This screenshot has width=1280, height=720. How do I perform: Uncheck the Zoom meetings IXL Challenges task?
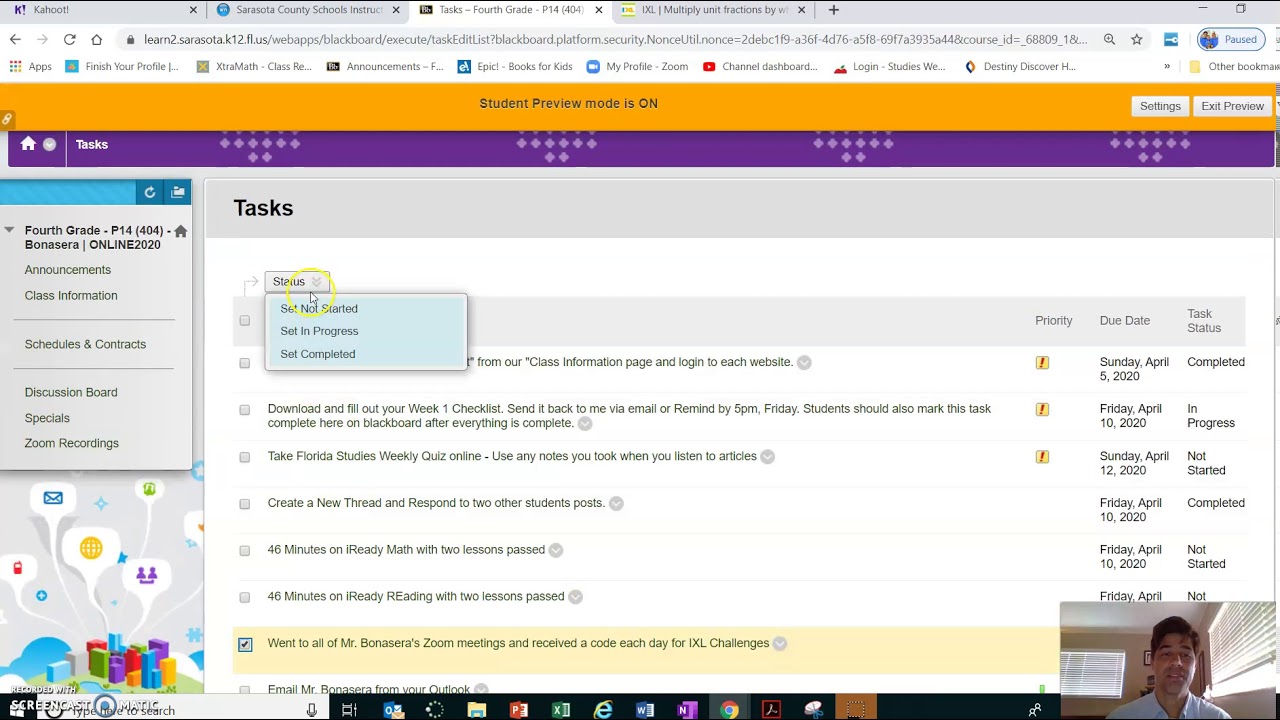(245, 644)
